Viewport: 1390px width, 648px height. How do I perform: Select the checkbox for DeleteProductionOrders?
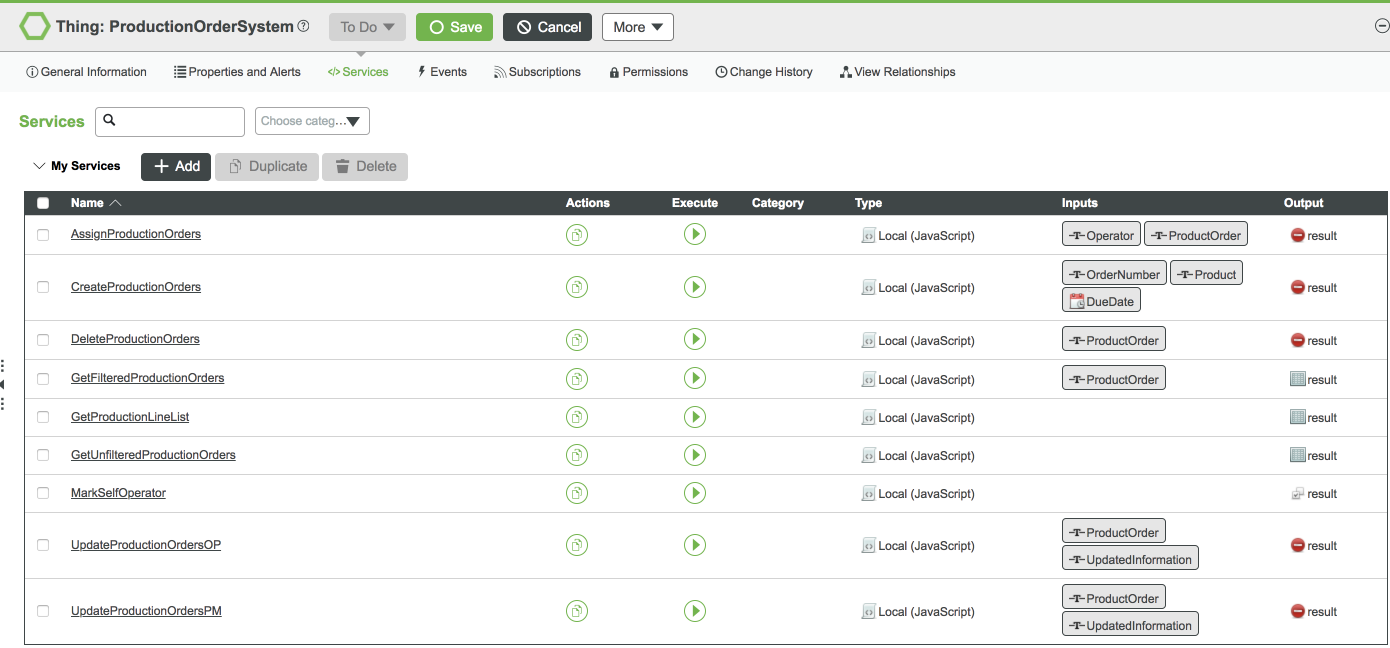(42, 340)
